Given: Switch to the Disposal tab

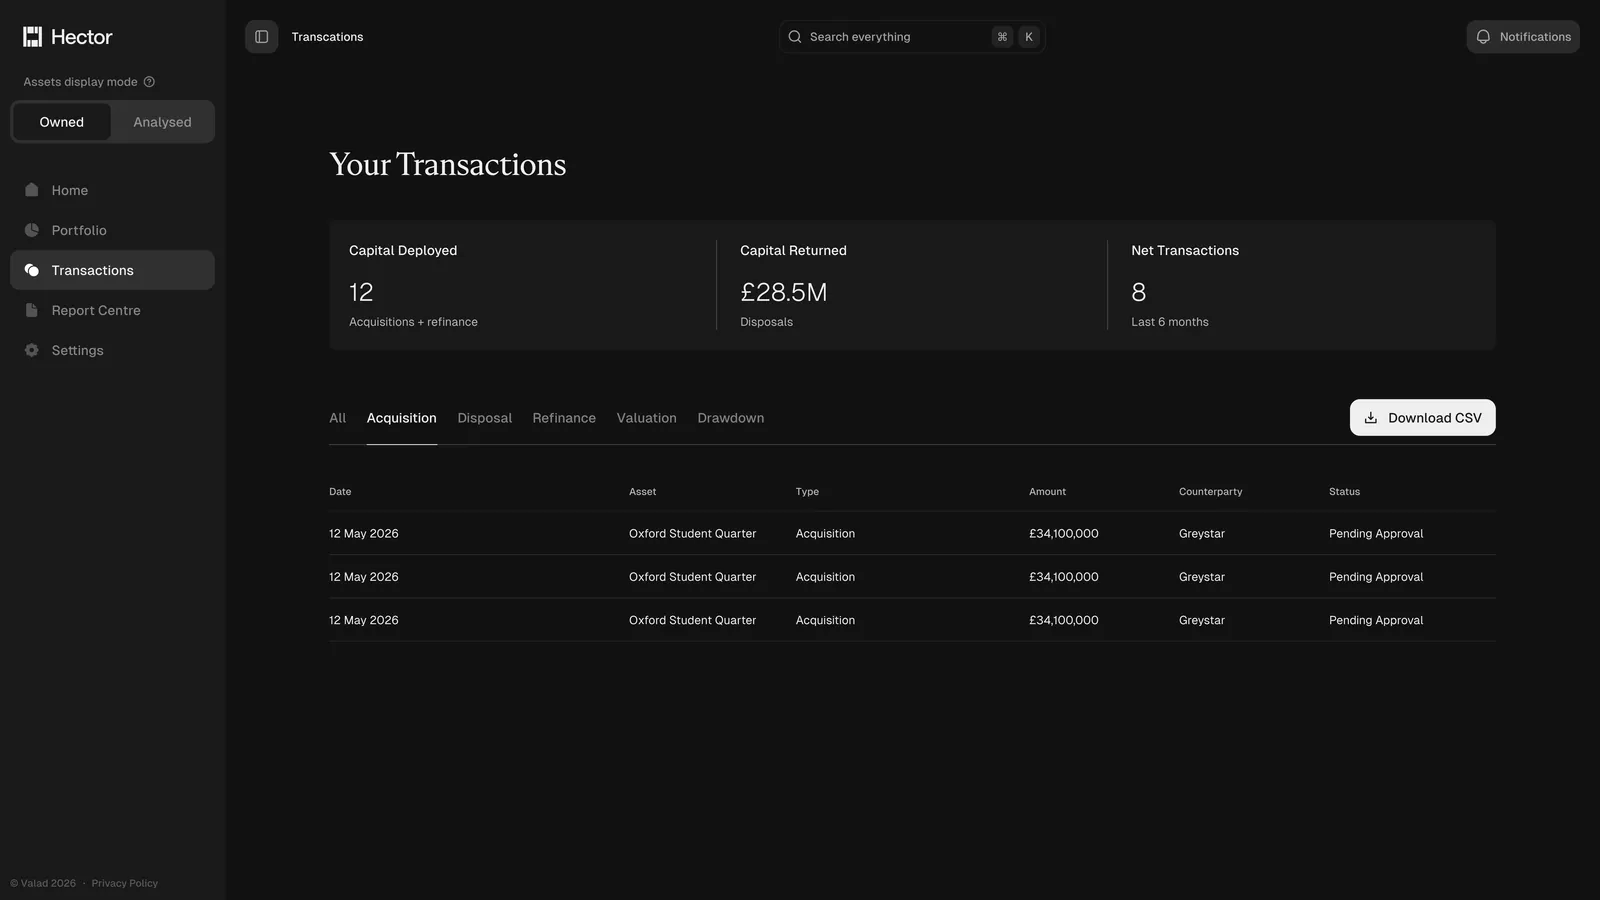Looking at the screenshot, I should [x=485, y=418].
